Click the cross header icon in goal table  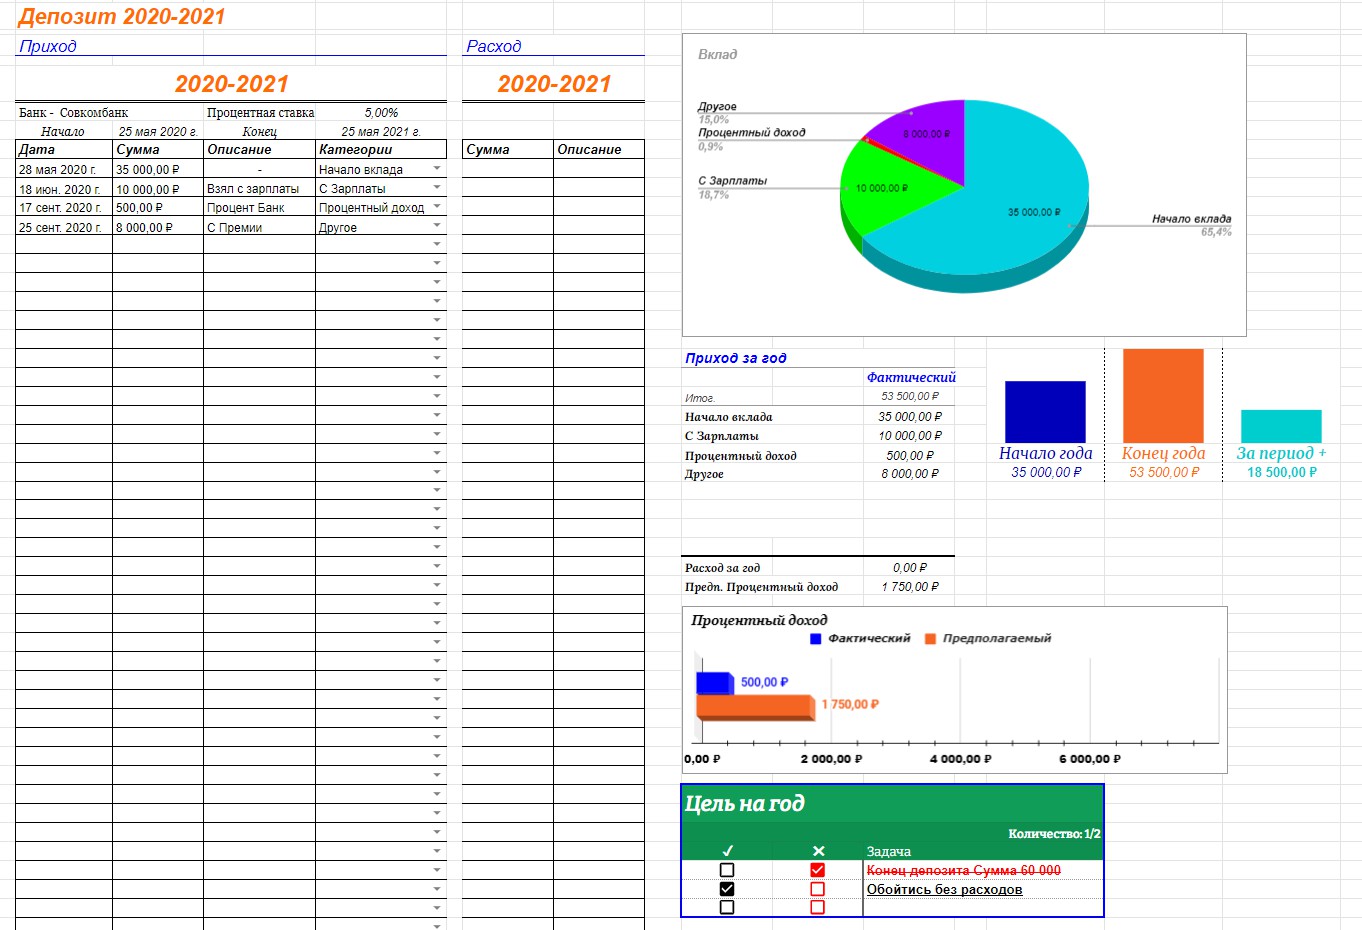(818, 851)
